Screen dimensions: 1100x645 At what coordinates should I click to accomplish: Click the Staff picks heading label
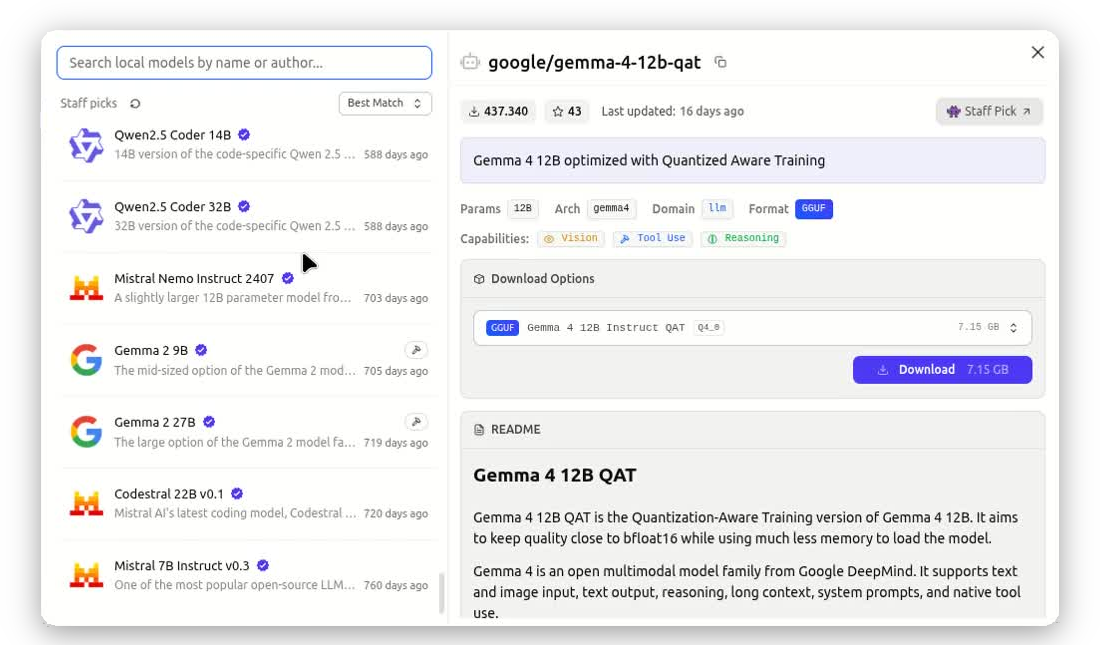click(x=88, y=103)
